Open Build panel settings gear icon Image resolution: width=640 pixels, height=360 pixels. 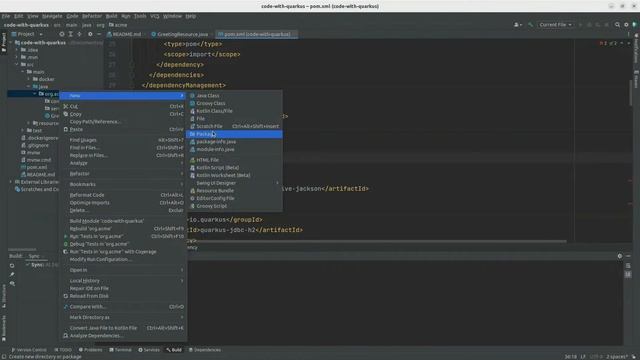620,256
